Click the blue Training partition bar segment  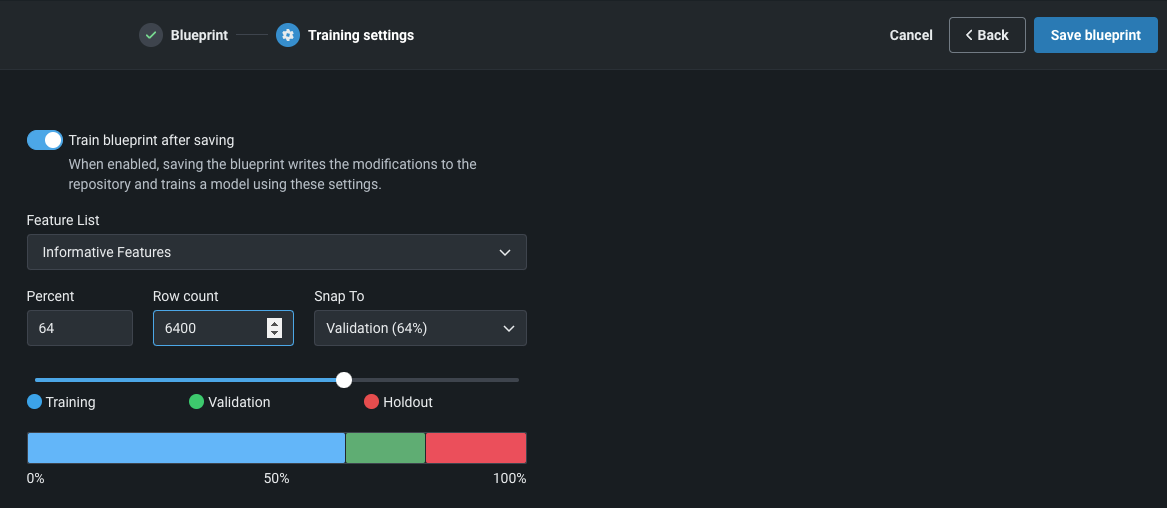[x=186, y=448]
